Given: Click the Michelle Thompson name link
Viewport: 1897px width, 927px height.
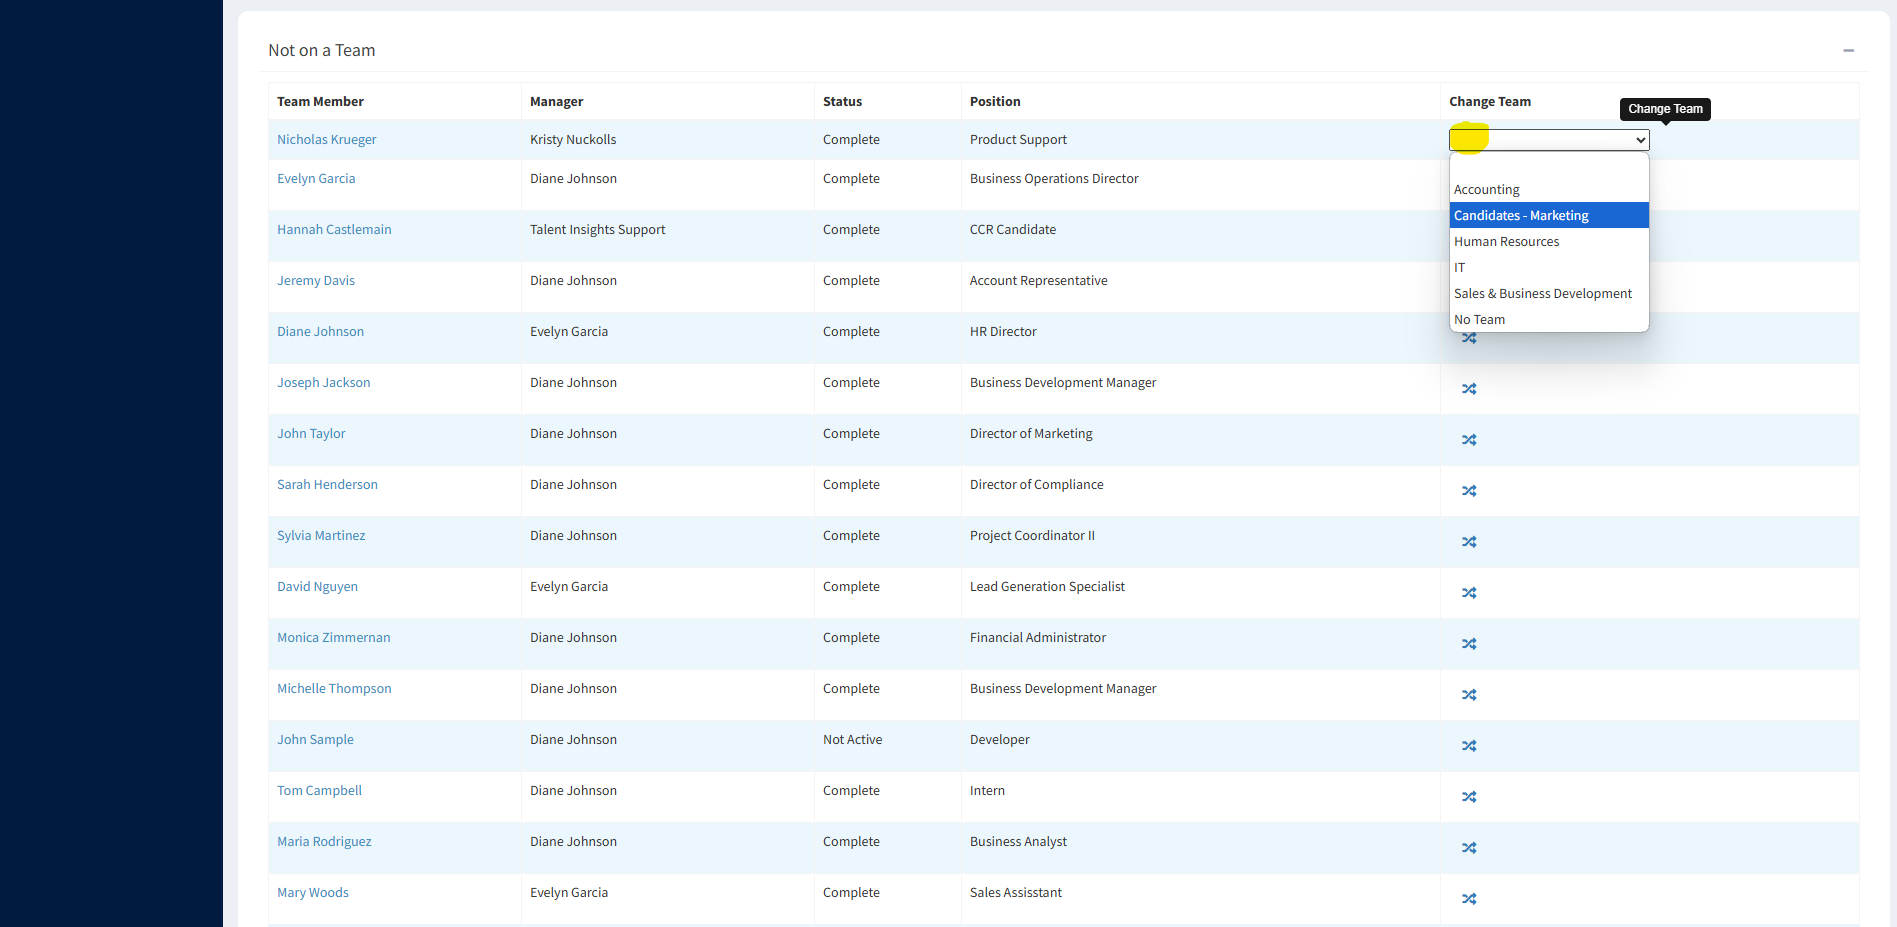Looking at the screenshot, I should [334, 689].
